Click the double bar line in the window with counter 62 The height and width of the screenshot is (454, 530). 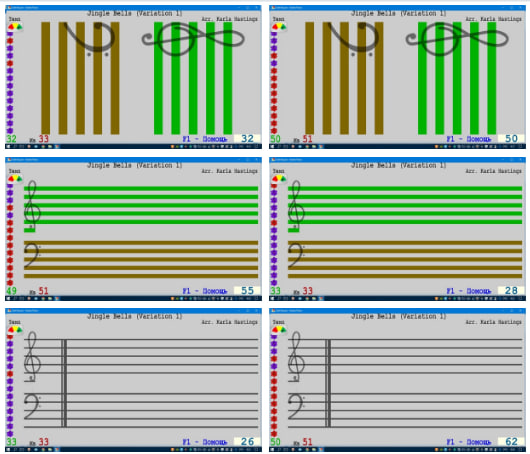328,383
